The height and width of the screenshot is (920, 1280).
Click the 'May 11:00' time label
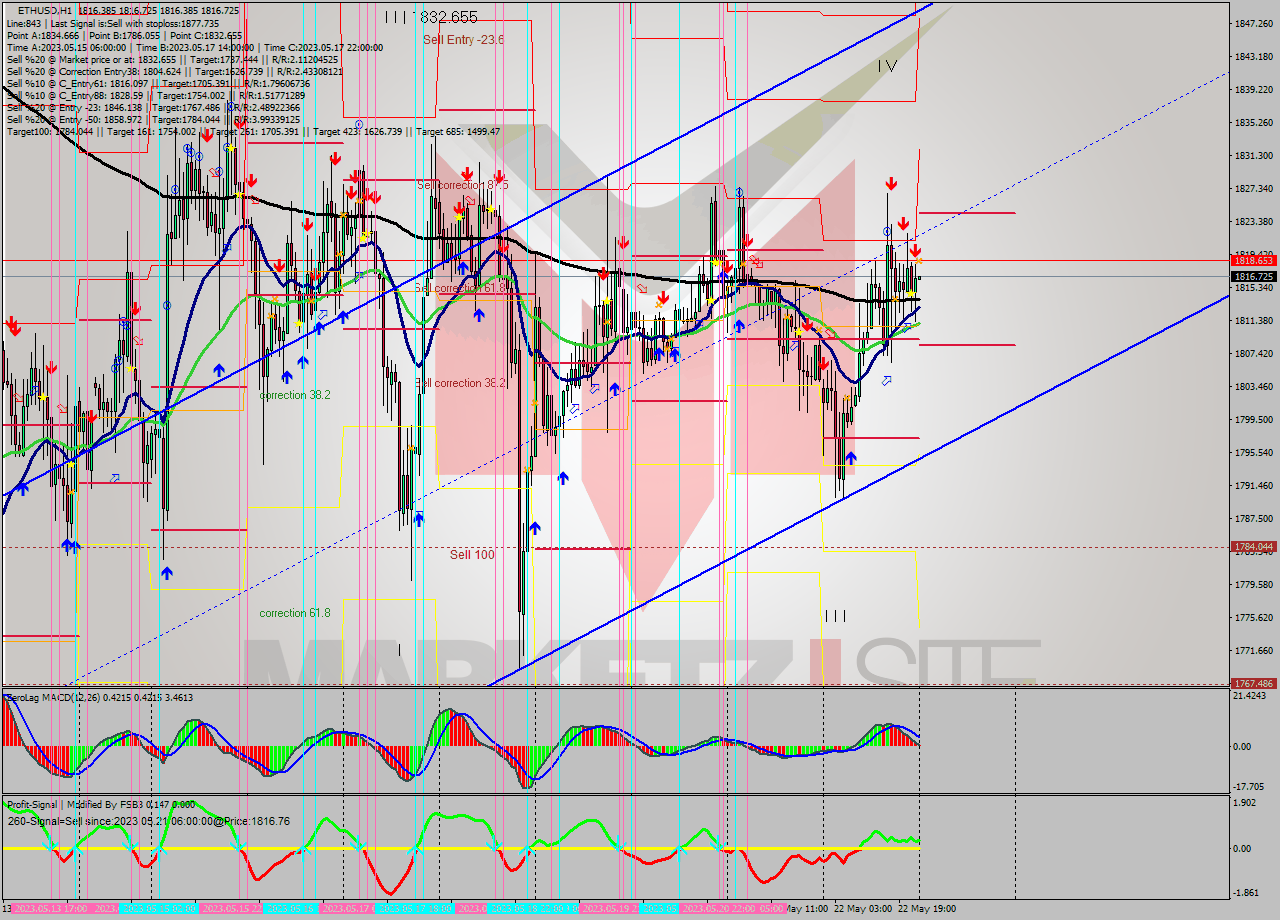tap(808, 909)
